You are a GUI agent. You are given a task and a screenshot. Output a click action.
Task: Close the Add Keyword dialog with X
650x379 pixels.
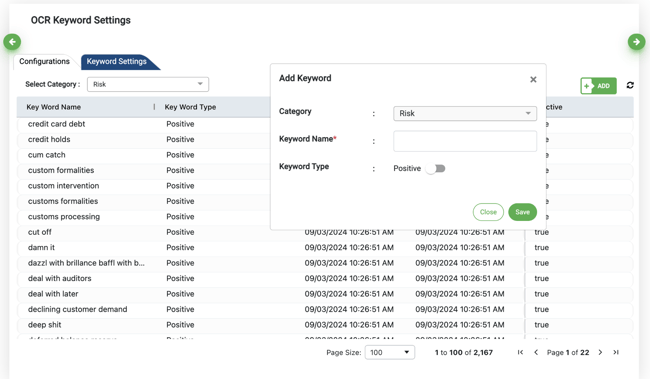click(533, 80)
